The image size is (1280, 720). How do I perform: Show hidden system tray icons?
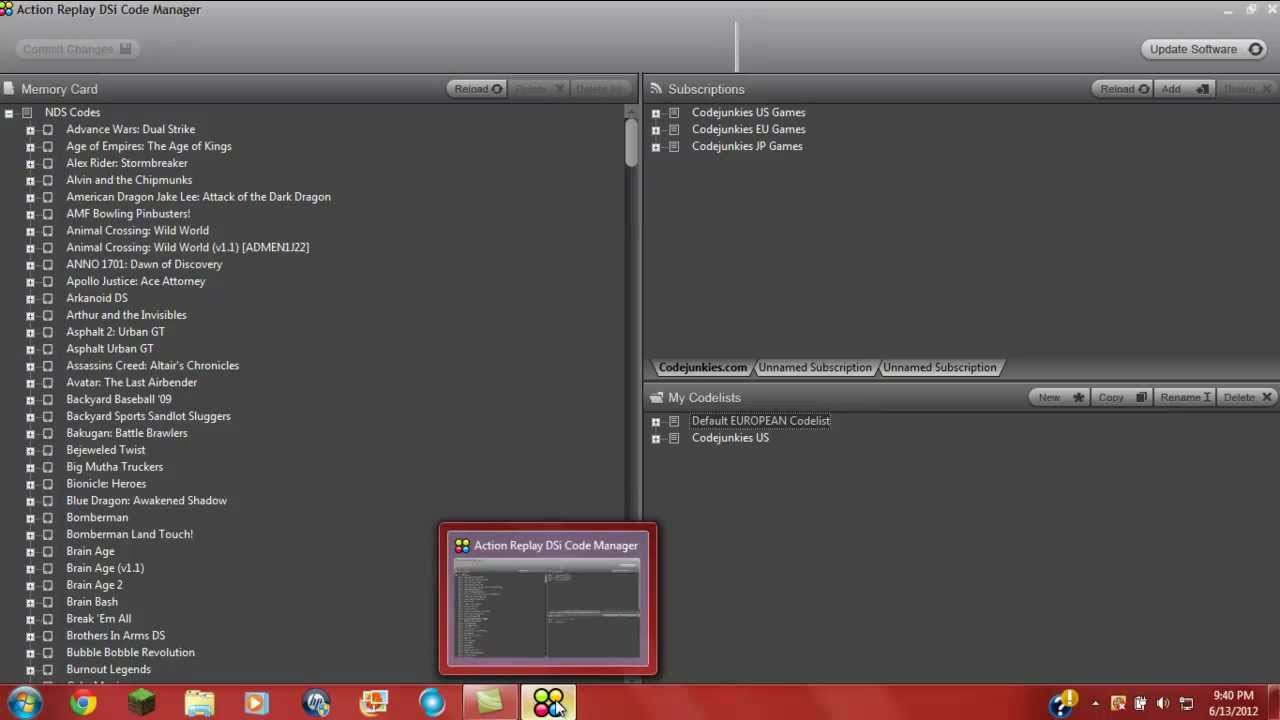1095,703
